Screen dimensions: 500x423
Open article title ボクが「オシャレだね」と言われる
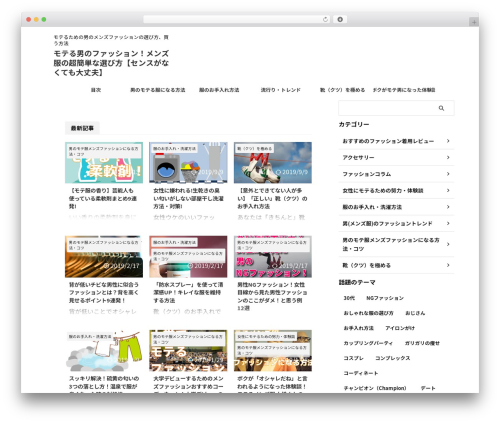(x=272, y=384)
